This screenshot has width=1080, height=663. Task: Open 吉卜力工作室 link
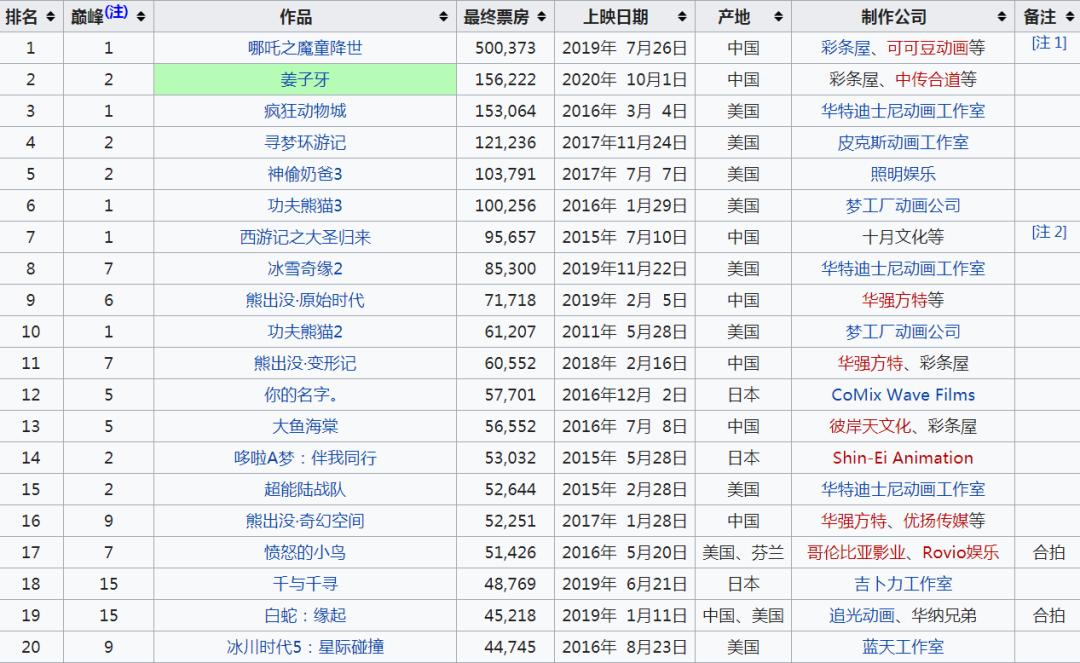(903, 584)
